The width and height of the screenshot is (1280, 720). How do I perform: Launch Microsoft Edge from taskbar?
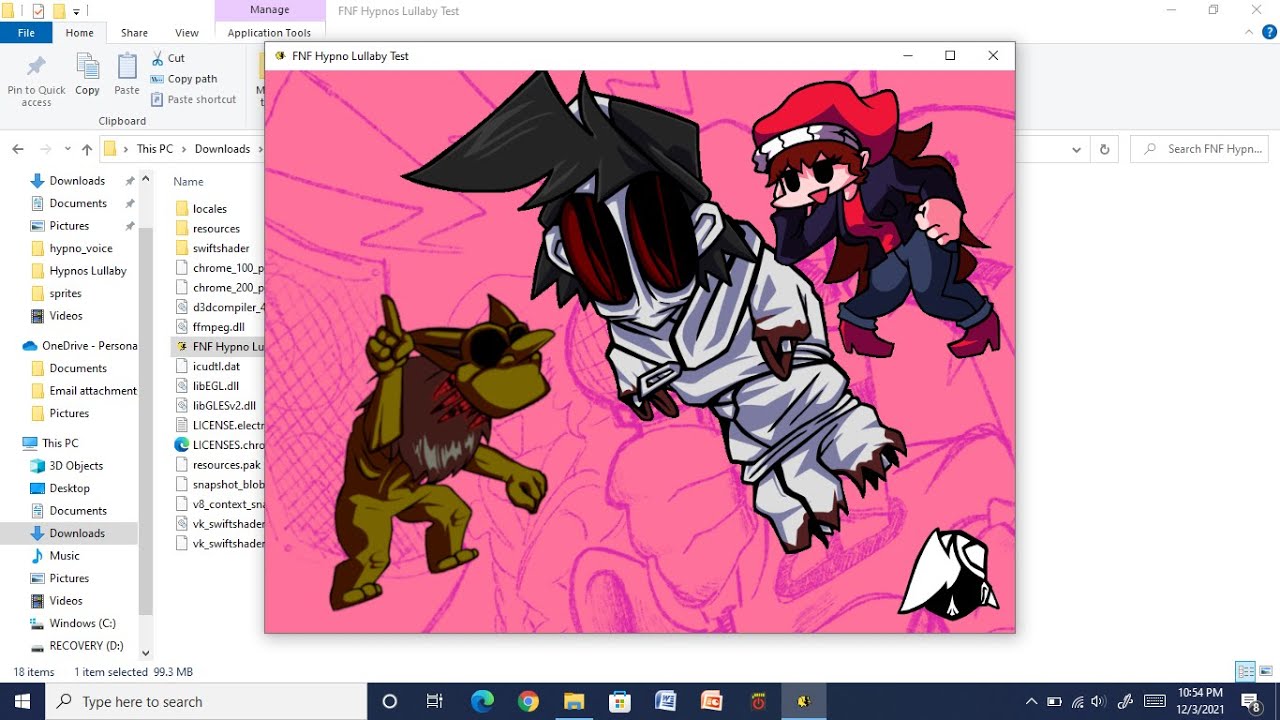tap(482, 701)
